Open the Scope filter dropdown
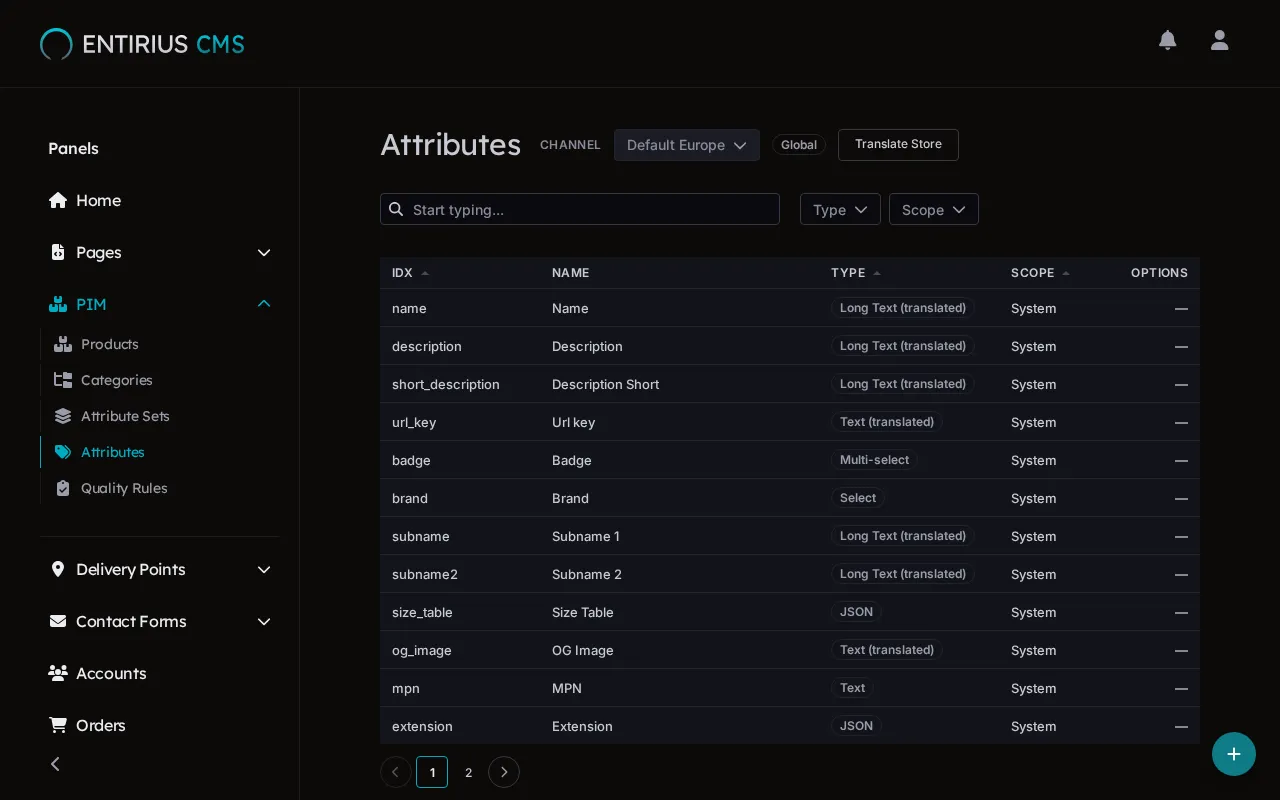Image resolution: width=1280 pixels, height=800 pixels. (x=934, y=209)
